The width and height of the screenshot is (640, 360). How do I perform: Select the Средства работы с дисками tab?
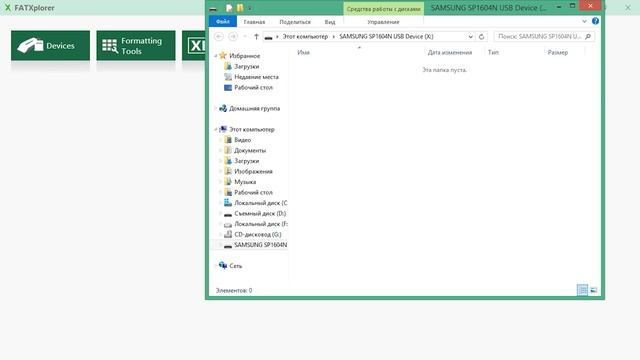pyautogui.click(x=383, y=9)
